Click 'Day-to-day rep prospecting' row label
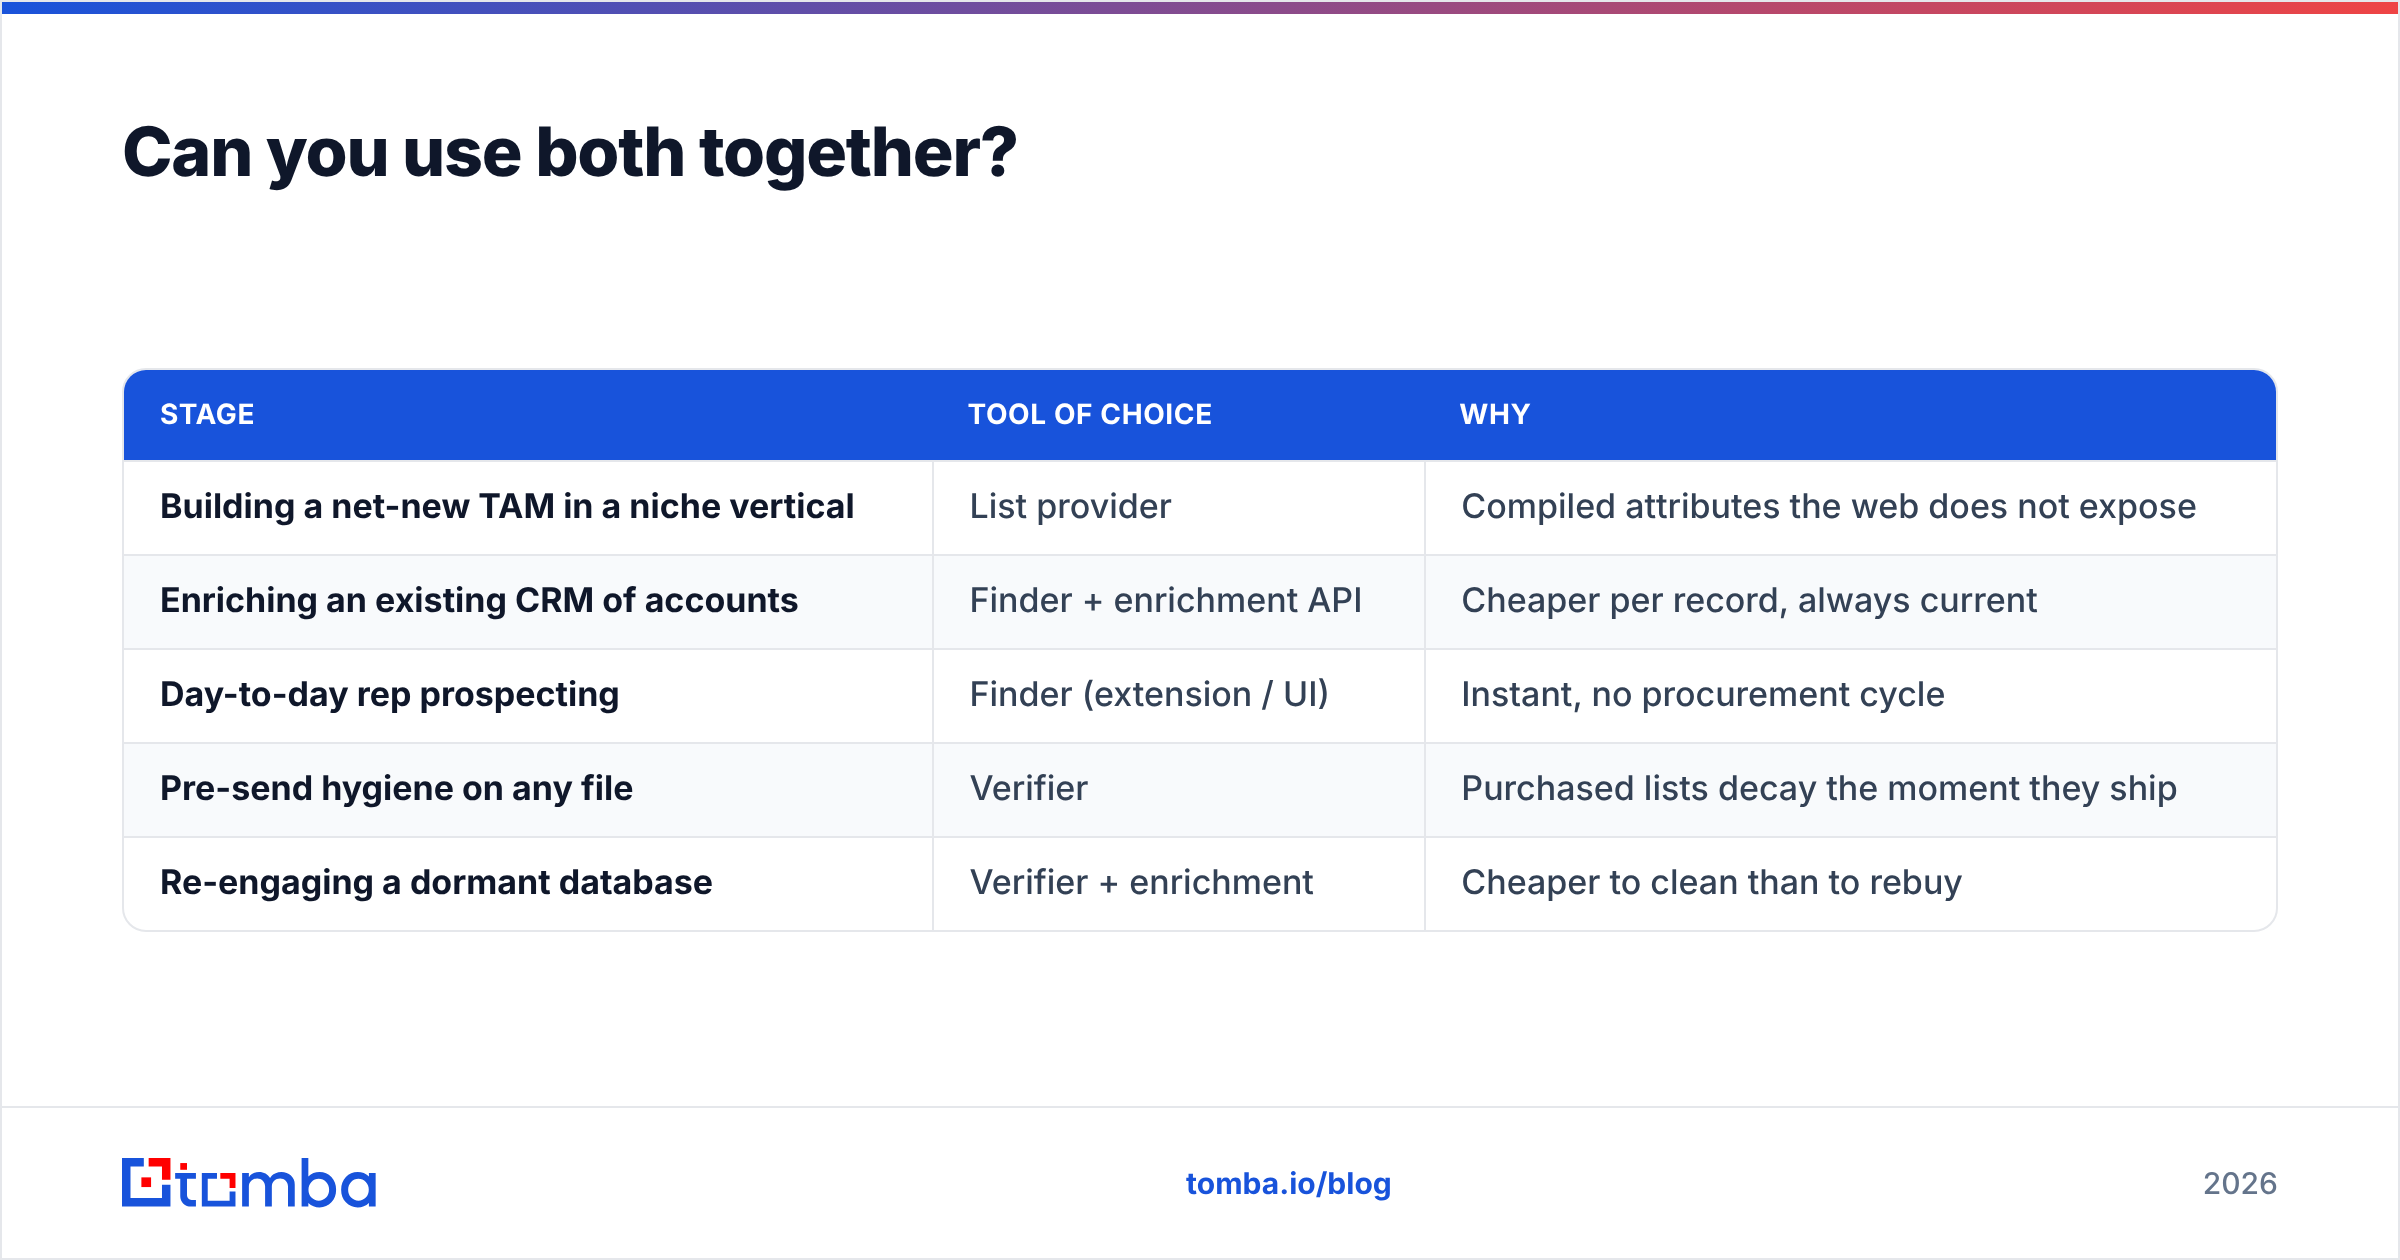 389,694
